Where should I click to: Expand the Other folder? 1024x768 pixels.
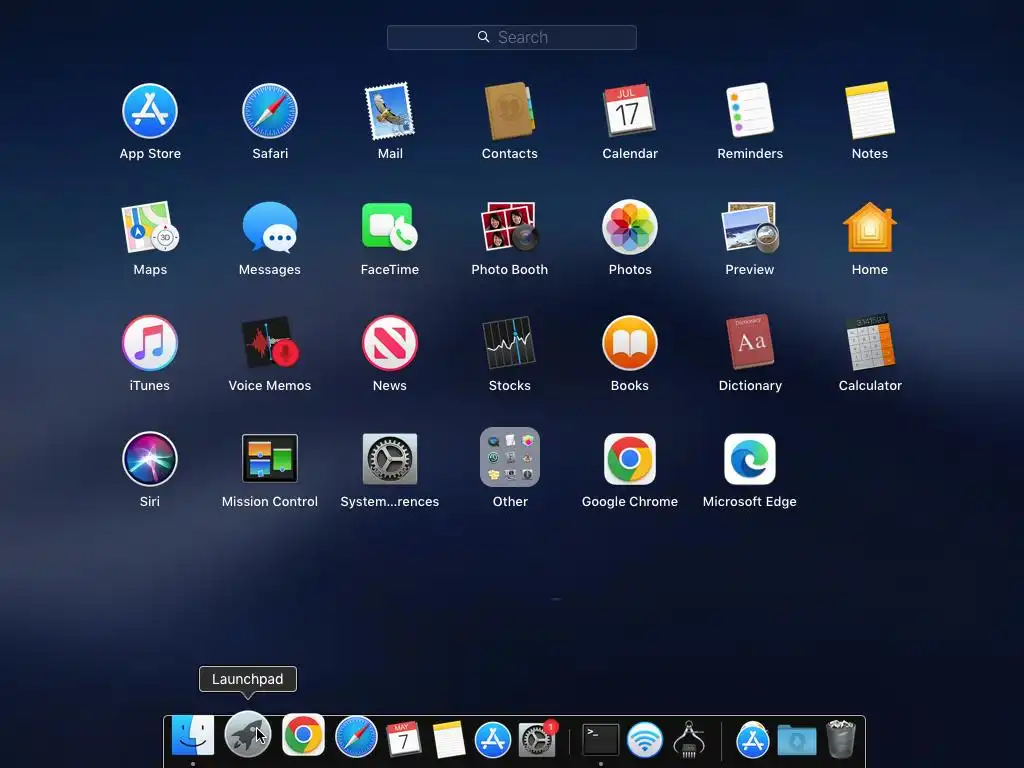coord(509,457)
